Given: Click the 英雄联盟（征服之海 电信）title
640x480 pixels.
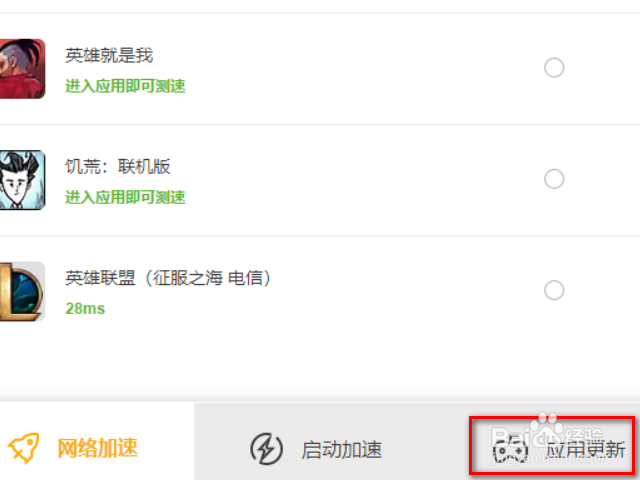Looking at the screenshot, I should [x=168, y=278].
